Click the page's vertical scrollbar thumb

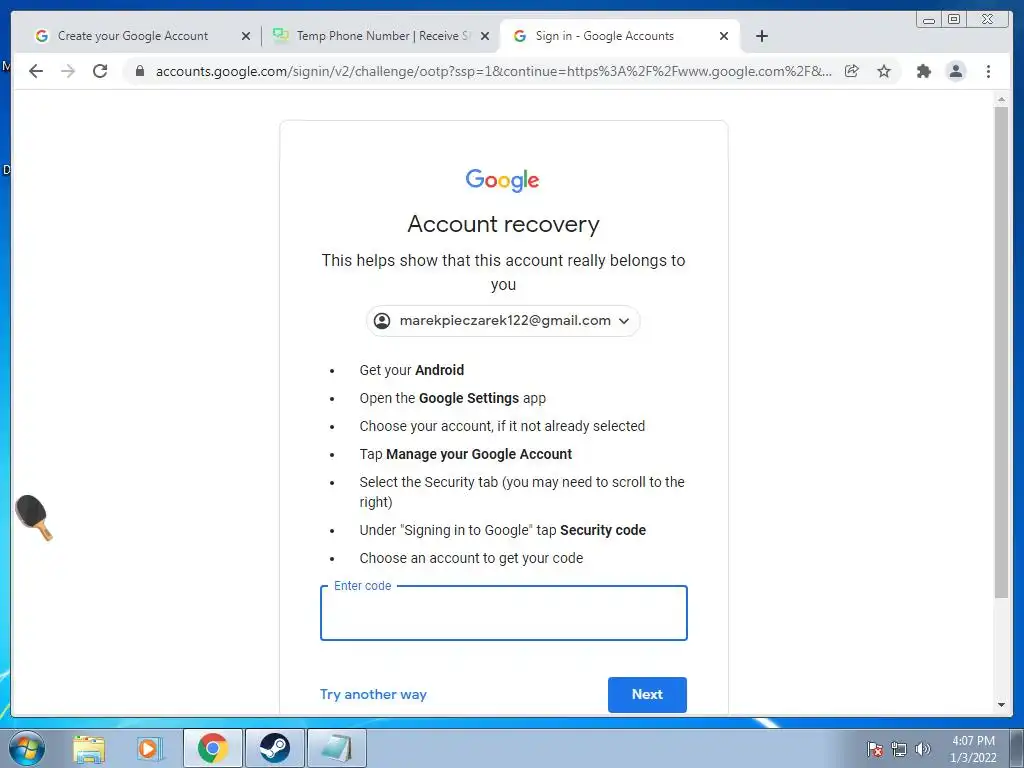(1001, 353)
